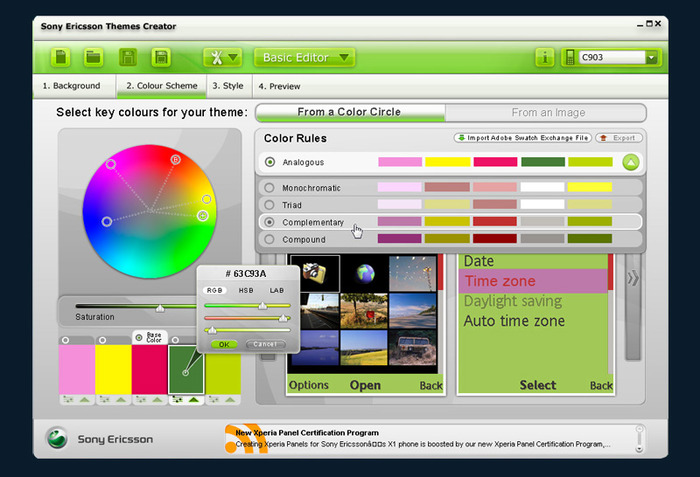Expand triangle under the lime swatch

pos(230,400)
